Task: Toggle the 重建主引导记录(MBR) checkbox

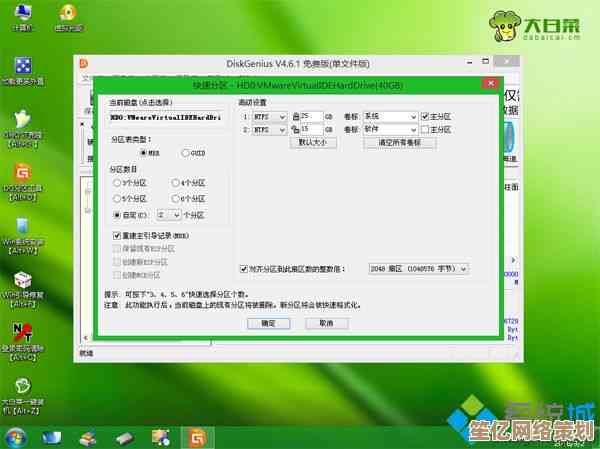Action: click(117, 234)
